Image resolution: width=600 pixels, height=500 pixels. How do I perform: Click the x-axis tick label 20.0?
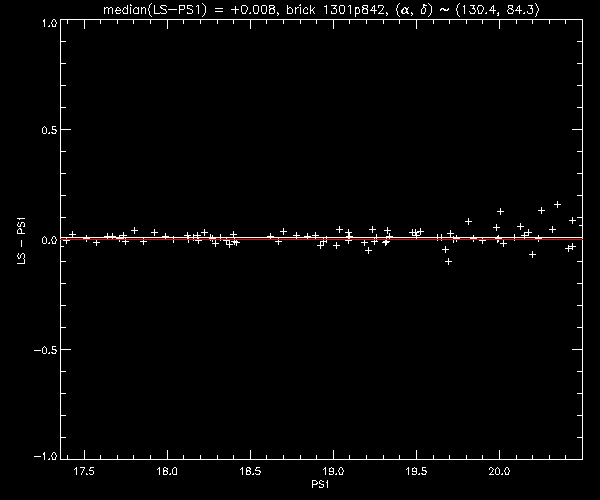(x=499, y=471)
